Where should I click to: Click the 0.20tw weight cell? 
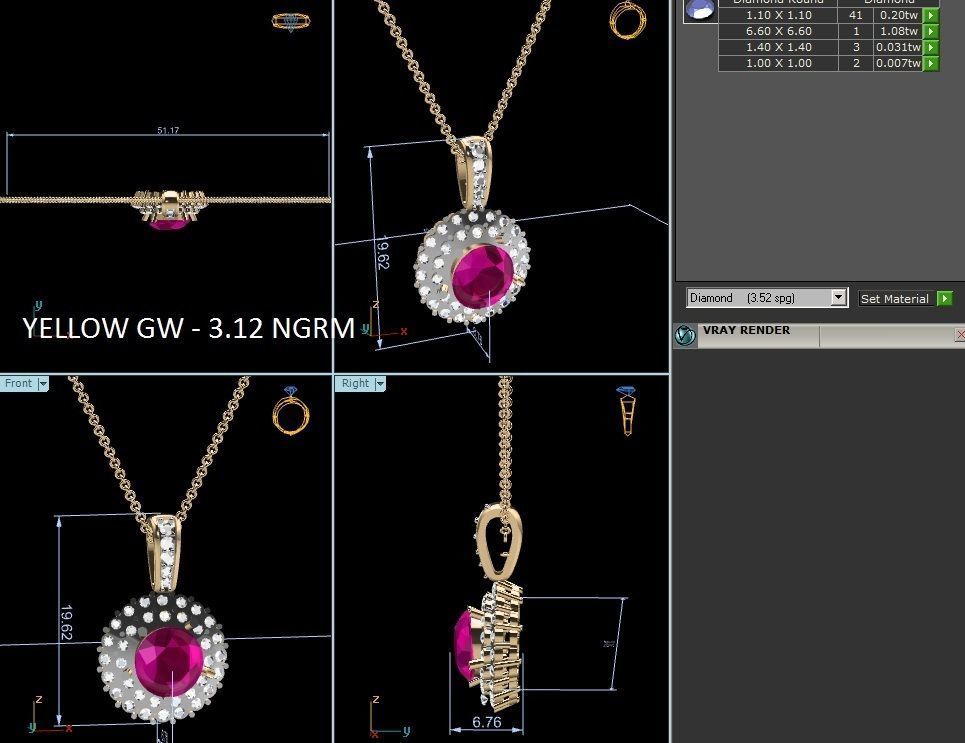coord(898,15)
